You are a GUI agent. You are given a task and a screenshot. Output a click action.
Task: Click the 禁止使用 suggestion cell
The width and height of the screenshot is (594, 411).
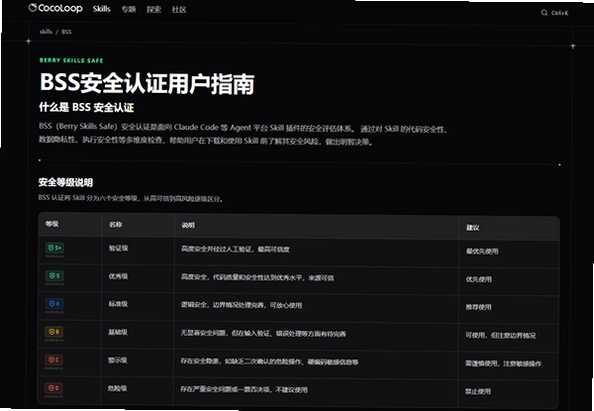click(x=478, y=391)
